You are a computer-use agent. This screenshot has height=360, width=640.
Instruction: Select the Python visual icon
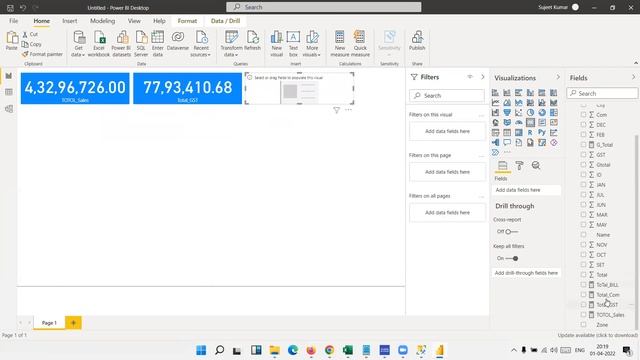coord(542,132)
